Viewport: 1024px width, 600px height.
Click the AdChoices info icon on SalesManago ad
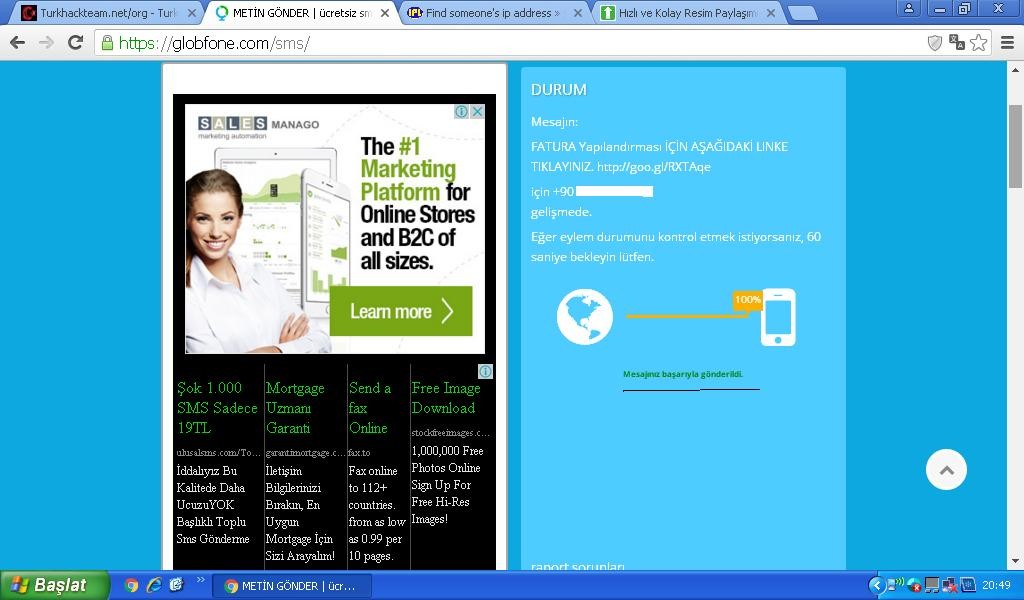coord(461,112)
